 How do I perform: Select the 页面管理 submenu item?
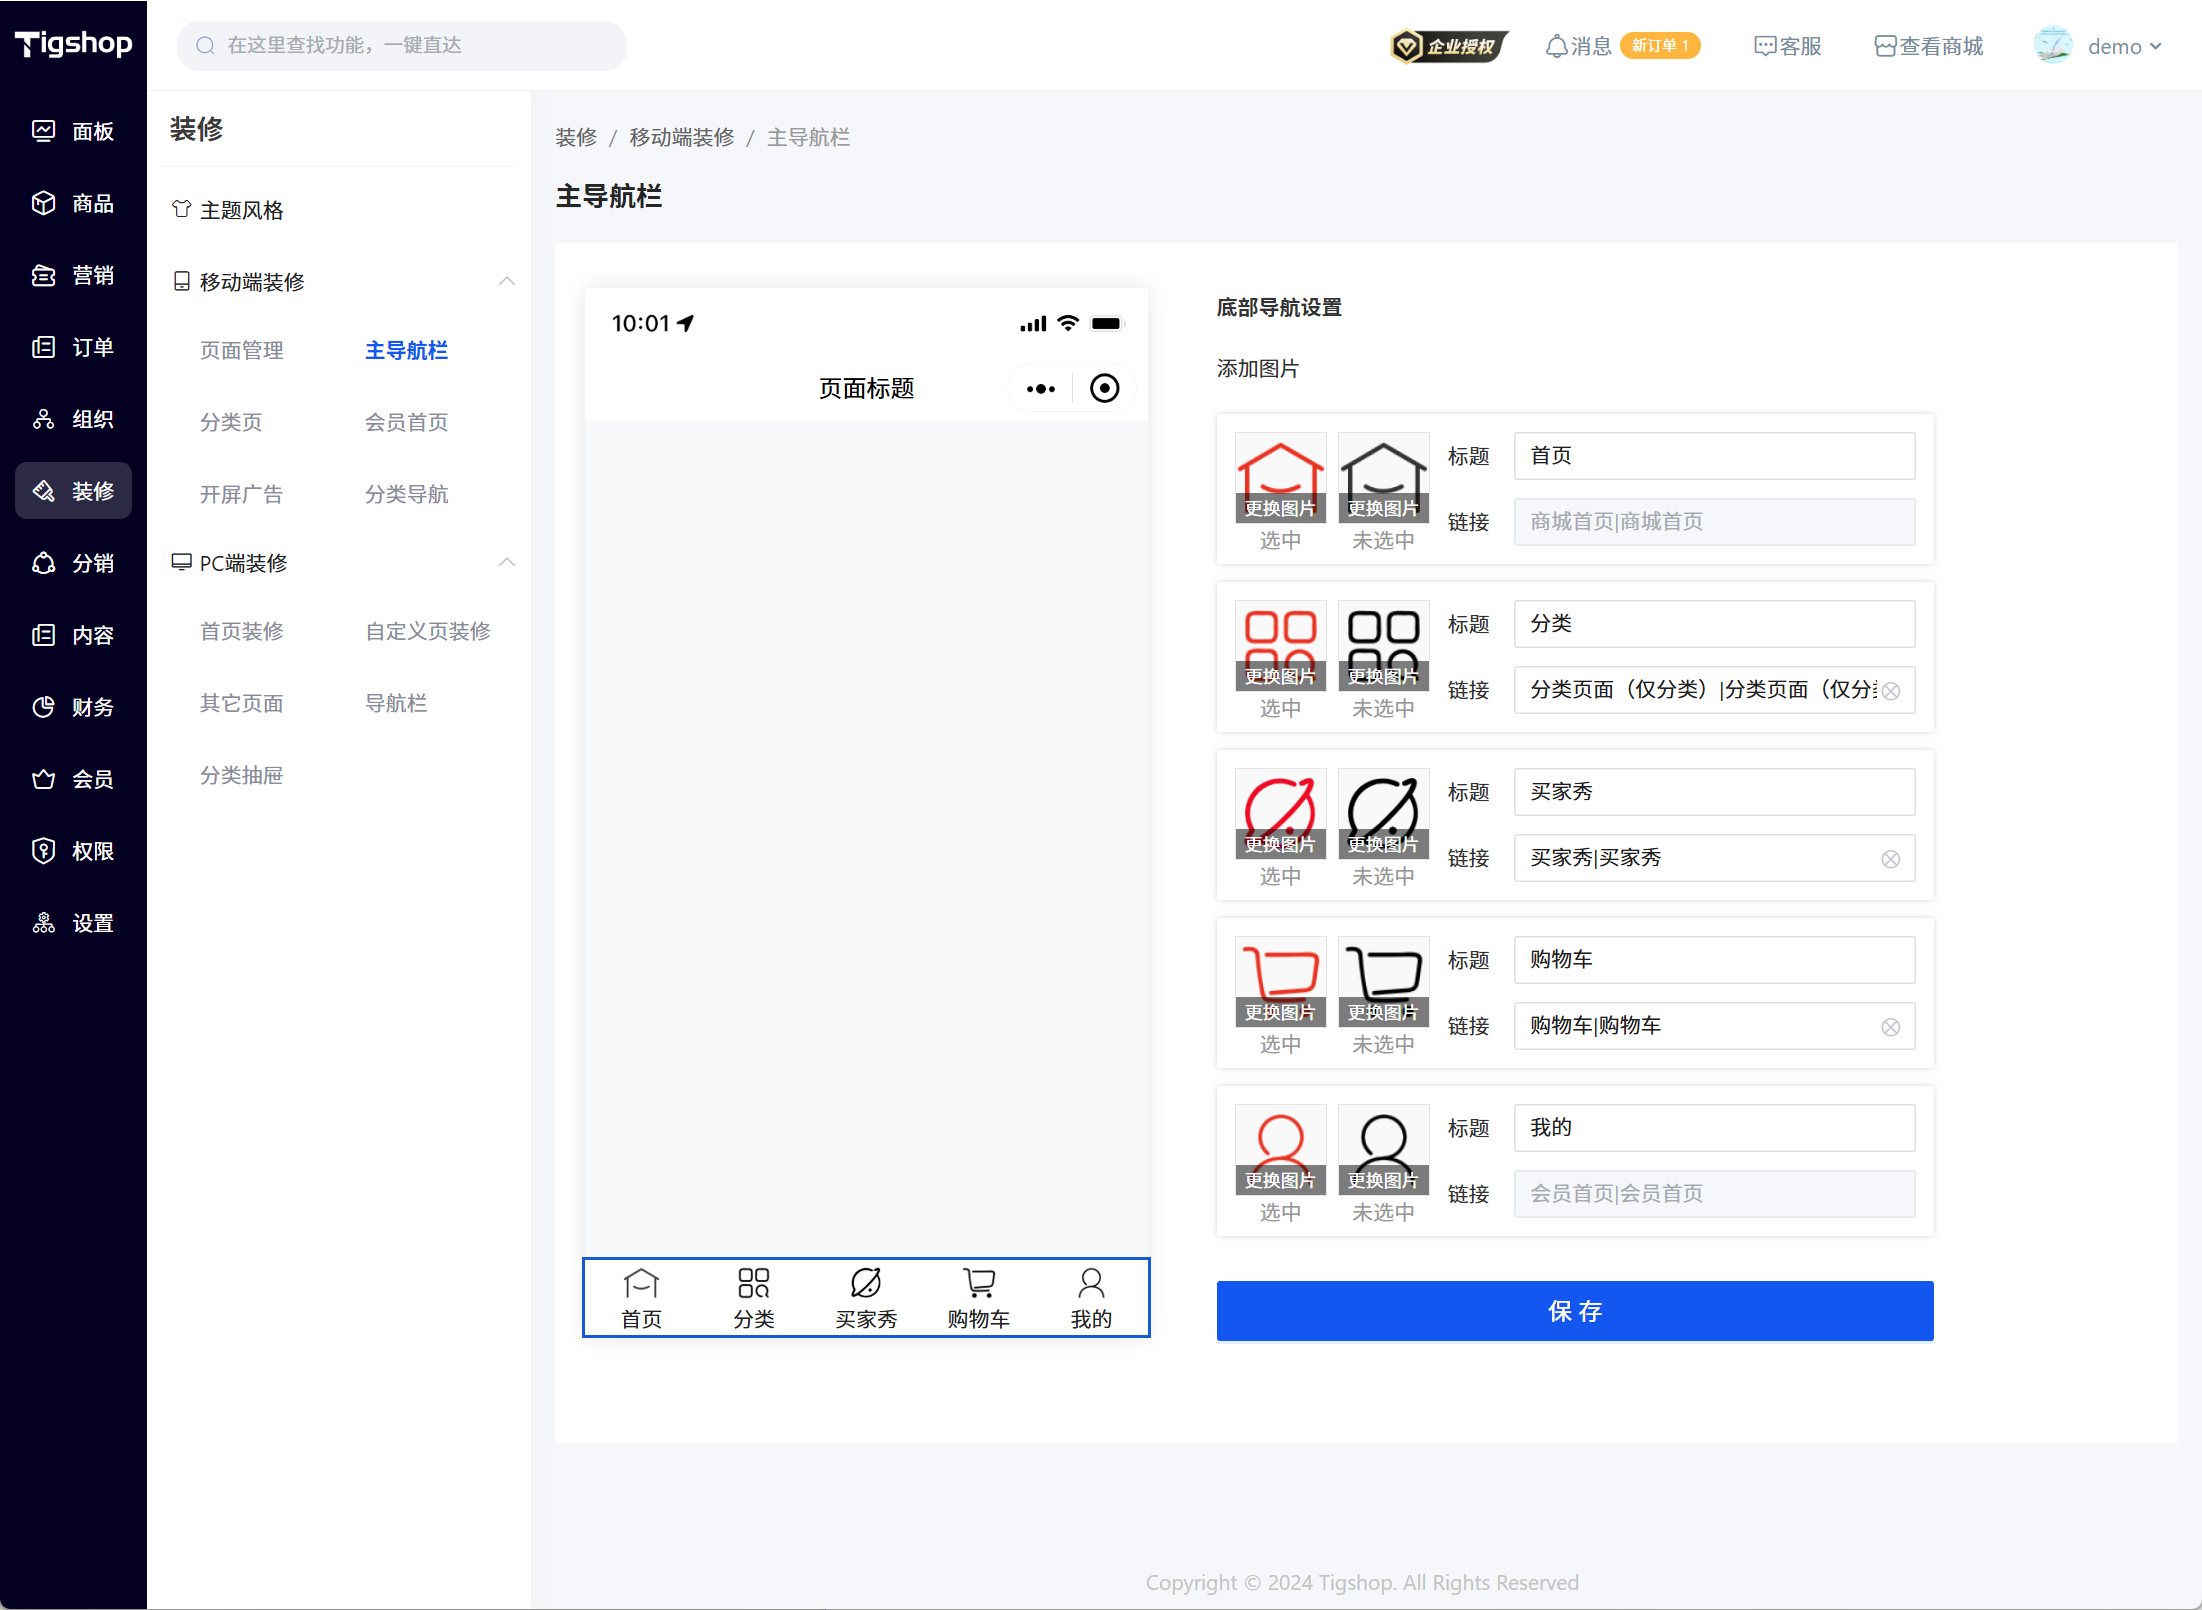coord(241,350)
